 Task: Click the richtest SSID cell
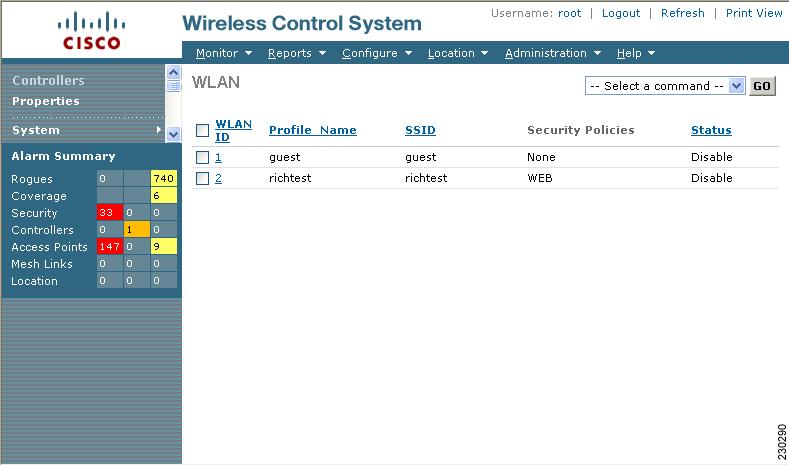(x=426, y=178)
